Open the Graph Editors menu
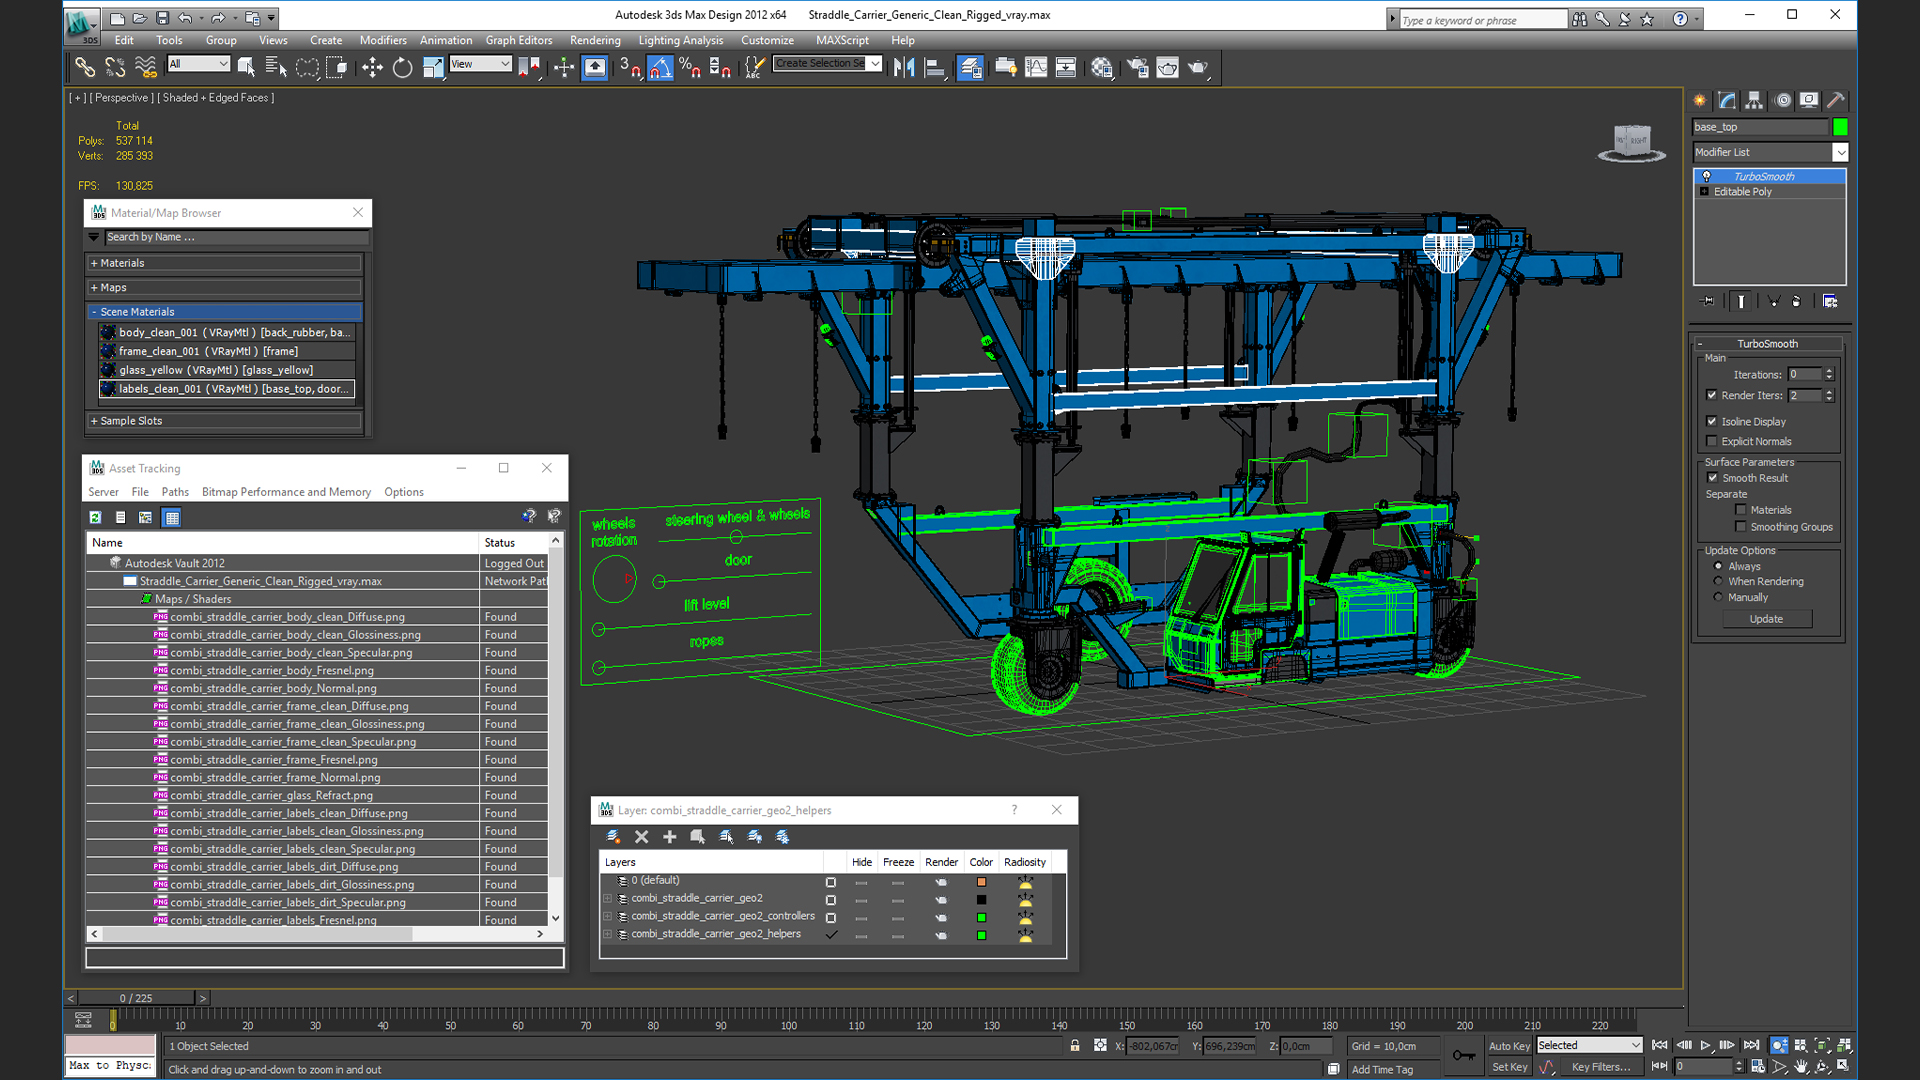 coord(519,40)
